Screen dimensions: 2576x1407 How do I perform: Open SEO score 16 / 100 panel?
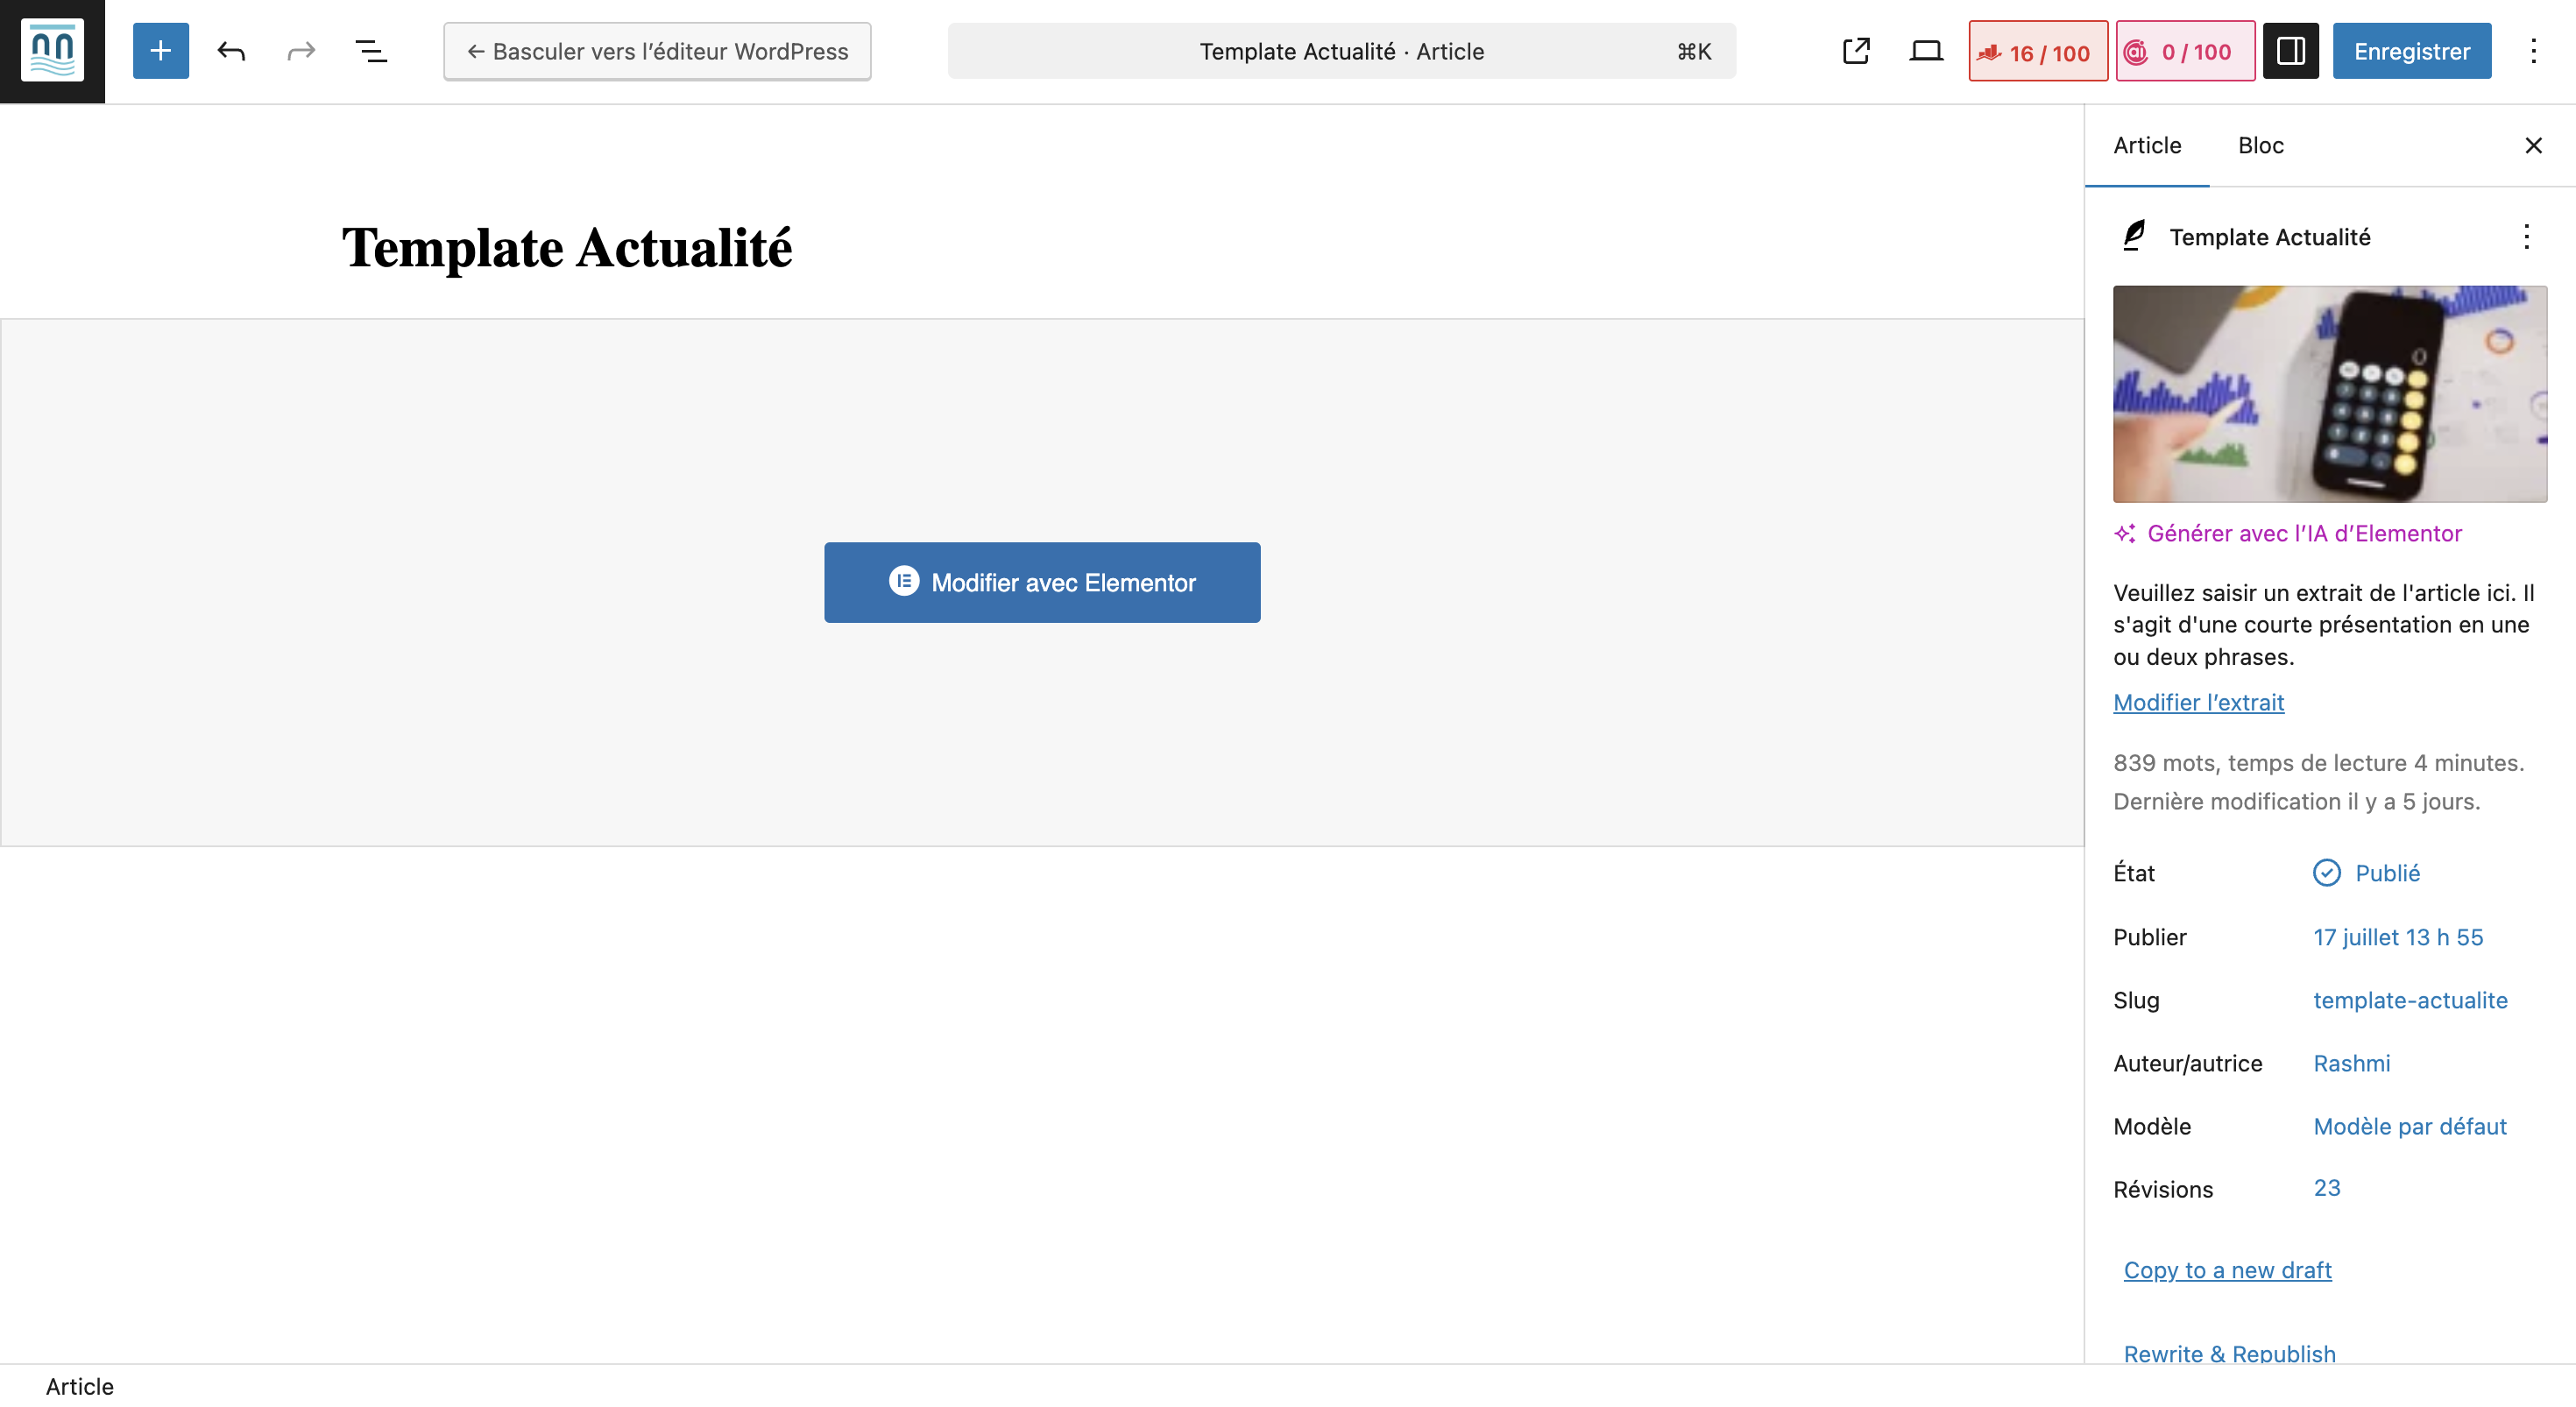[2037, 52]
